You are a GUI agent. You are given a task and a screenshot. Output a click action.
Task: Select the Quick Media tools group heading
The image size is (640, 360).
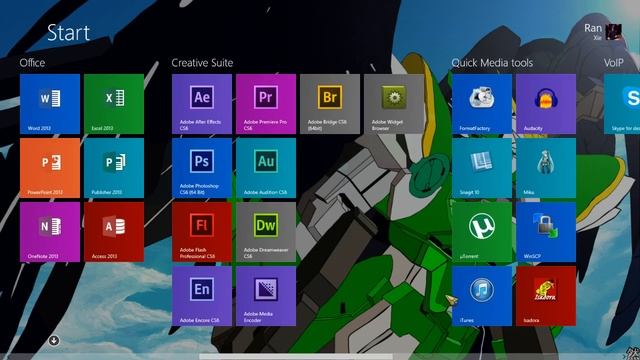(492, 63)
